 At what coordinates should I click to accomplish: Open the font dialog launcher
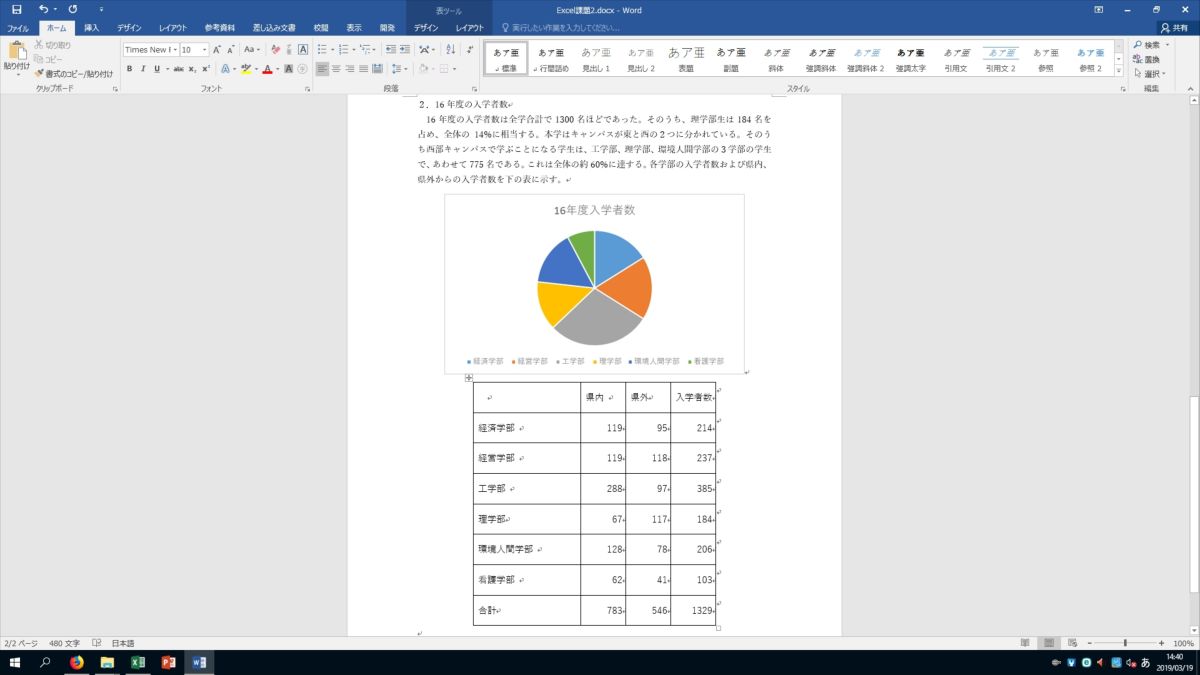309,89
